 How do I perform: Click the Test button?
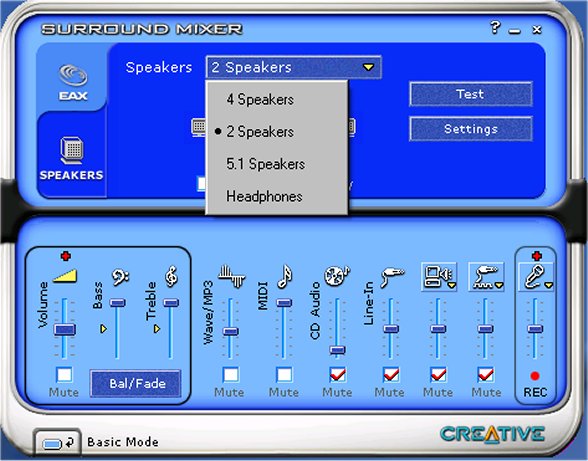[471, 94]
